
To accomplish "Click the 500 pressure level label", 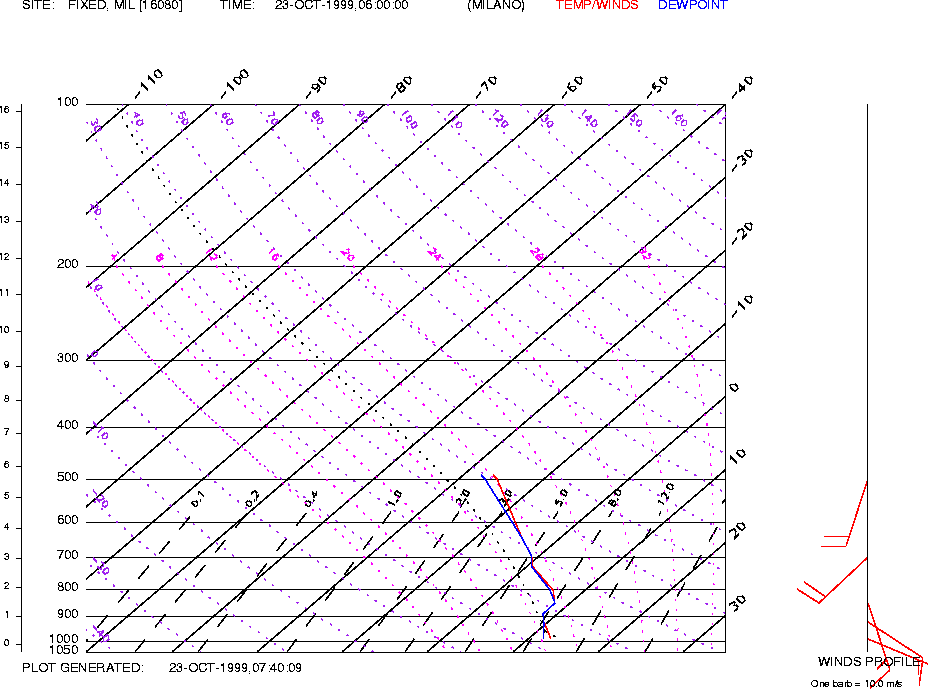I will click(x=67, y=478).
